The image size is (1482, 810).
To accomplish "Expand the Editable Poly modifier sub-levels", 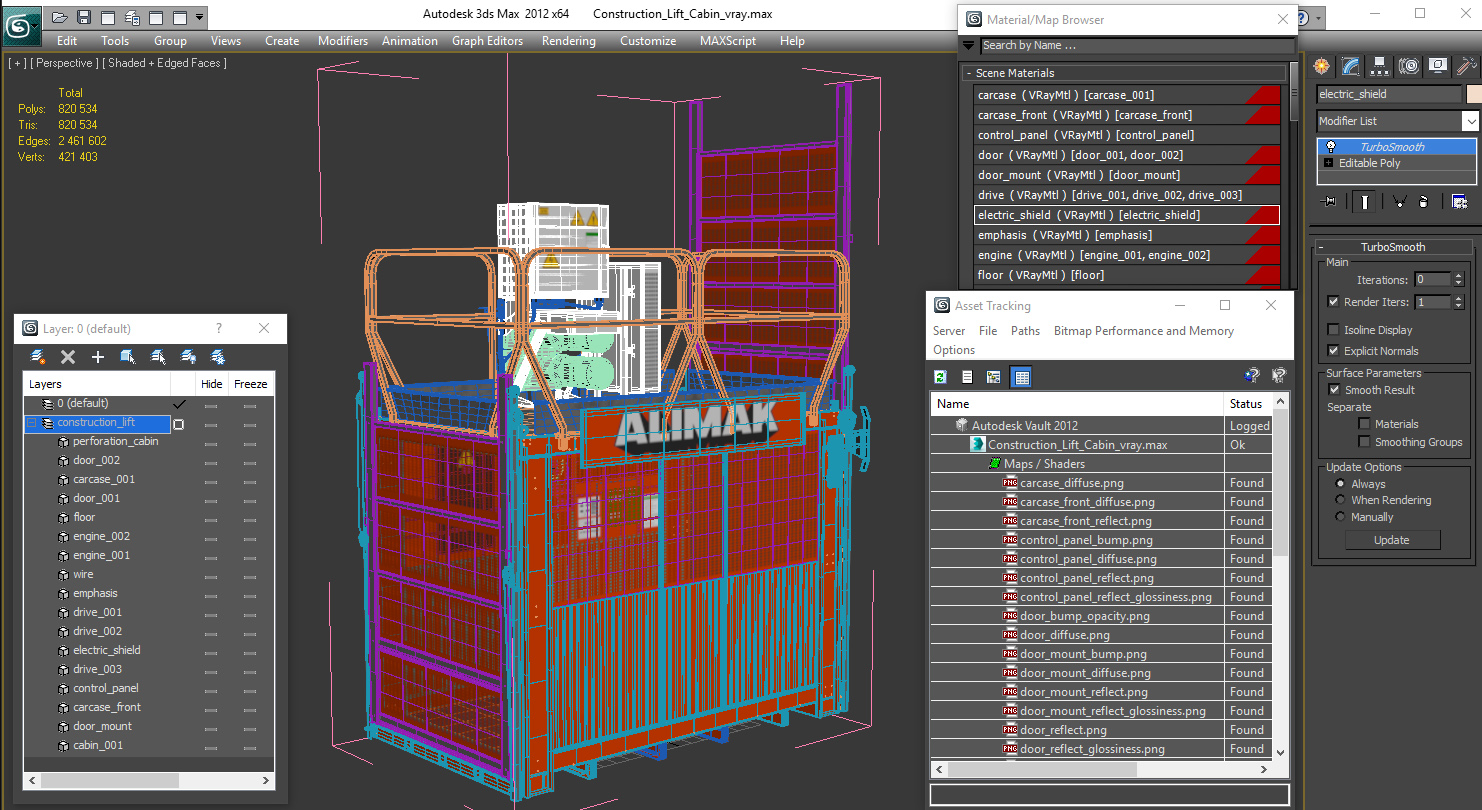I will 1328,163.
